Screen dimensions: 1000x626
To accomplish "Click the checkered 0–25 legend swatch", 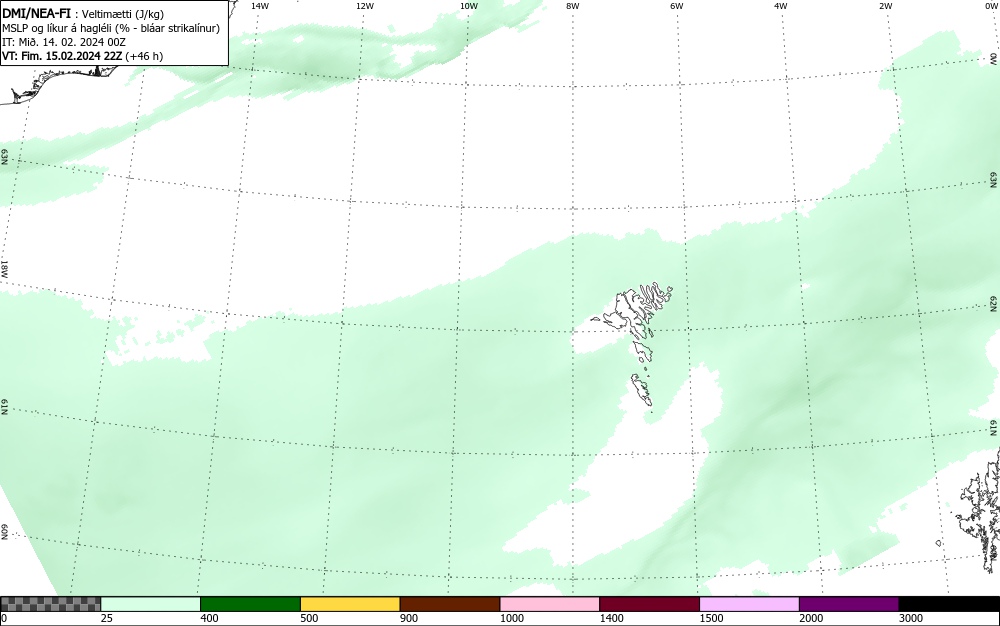I will click(50, 604).
